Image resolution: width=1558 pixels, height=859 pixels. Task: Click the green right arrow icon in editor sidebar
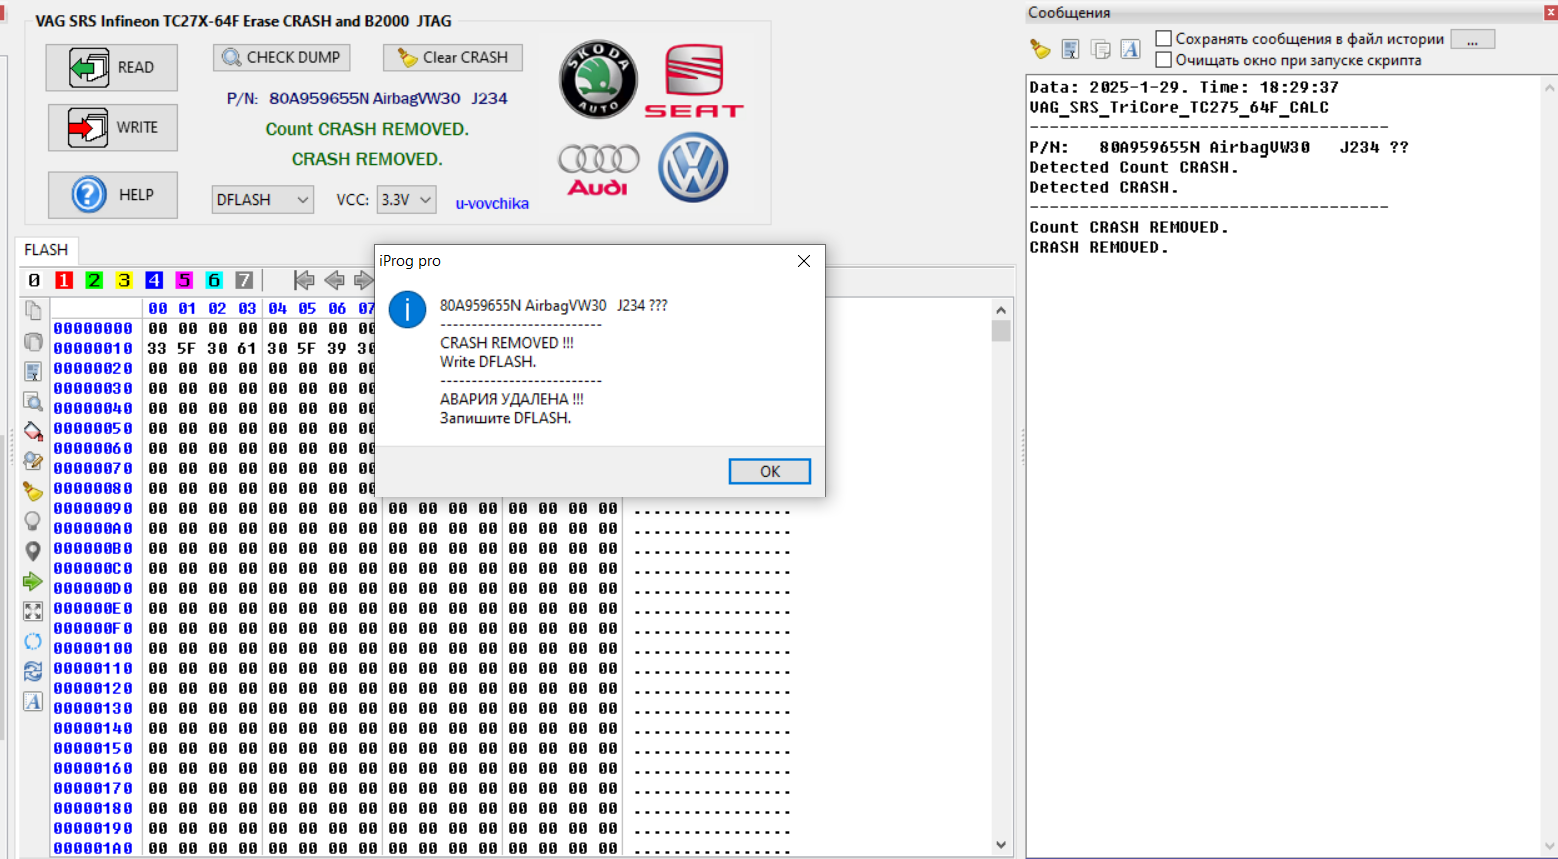click(x=33, y=581)
